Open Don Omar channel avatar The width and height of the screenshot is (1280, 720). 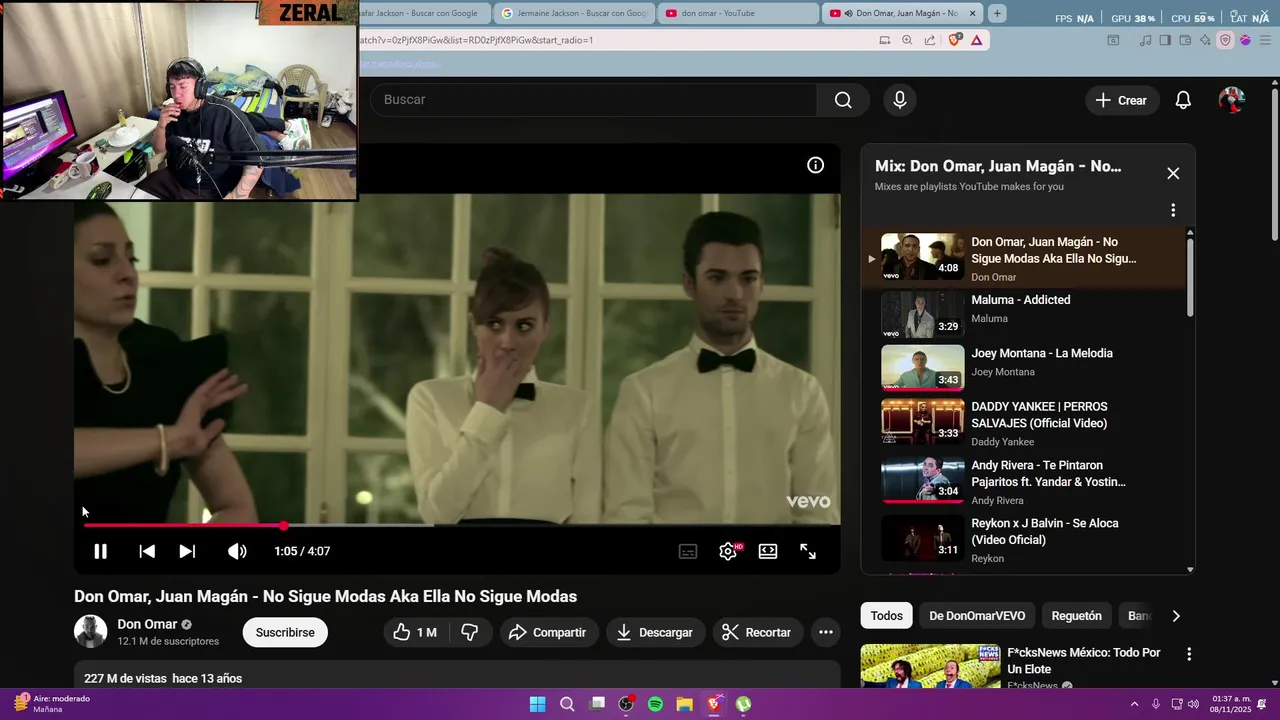91,631
